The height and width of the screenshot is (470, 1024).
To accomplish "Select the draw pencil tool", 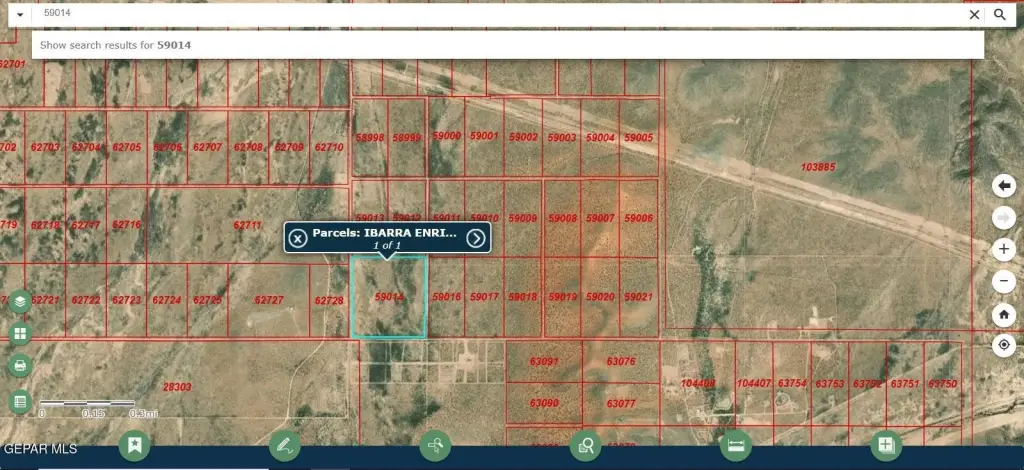I will [x=285, y=445].
